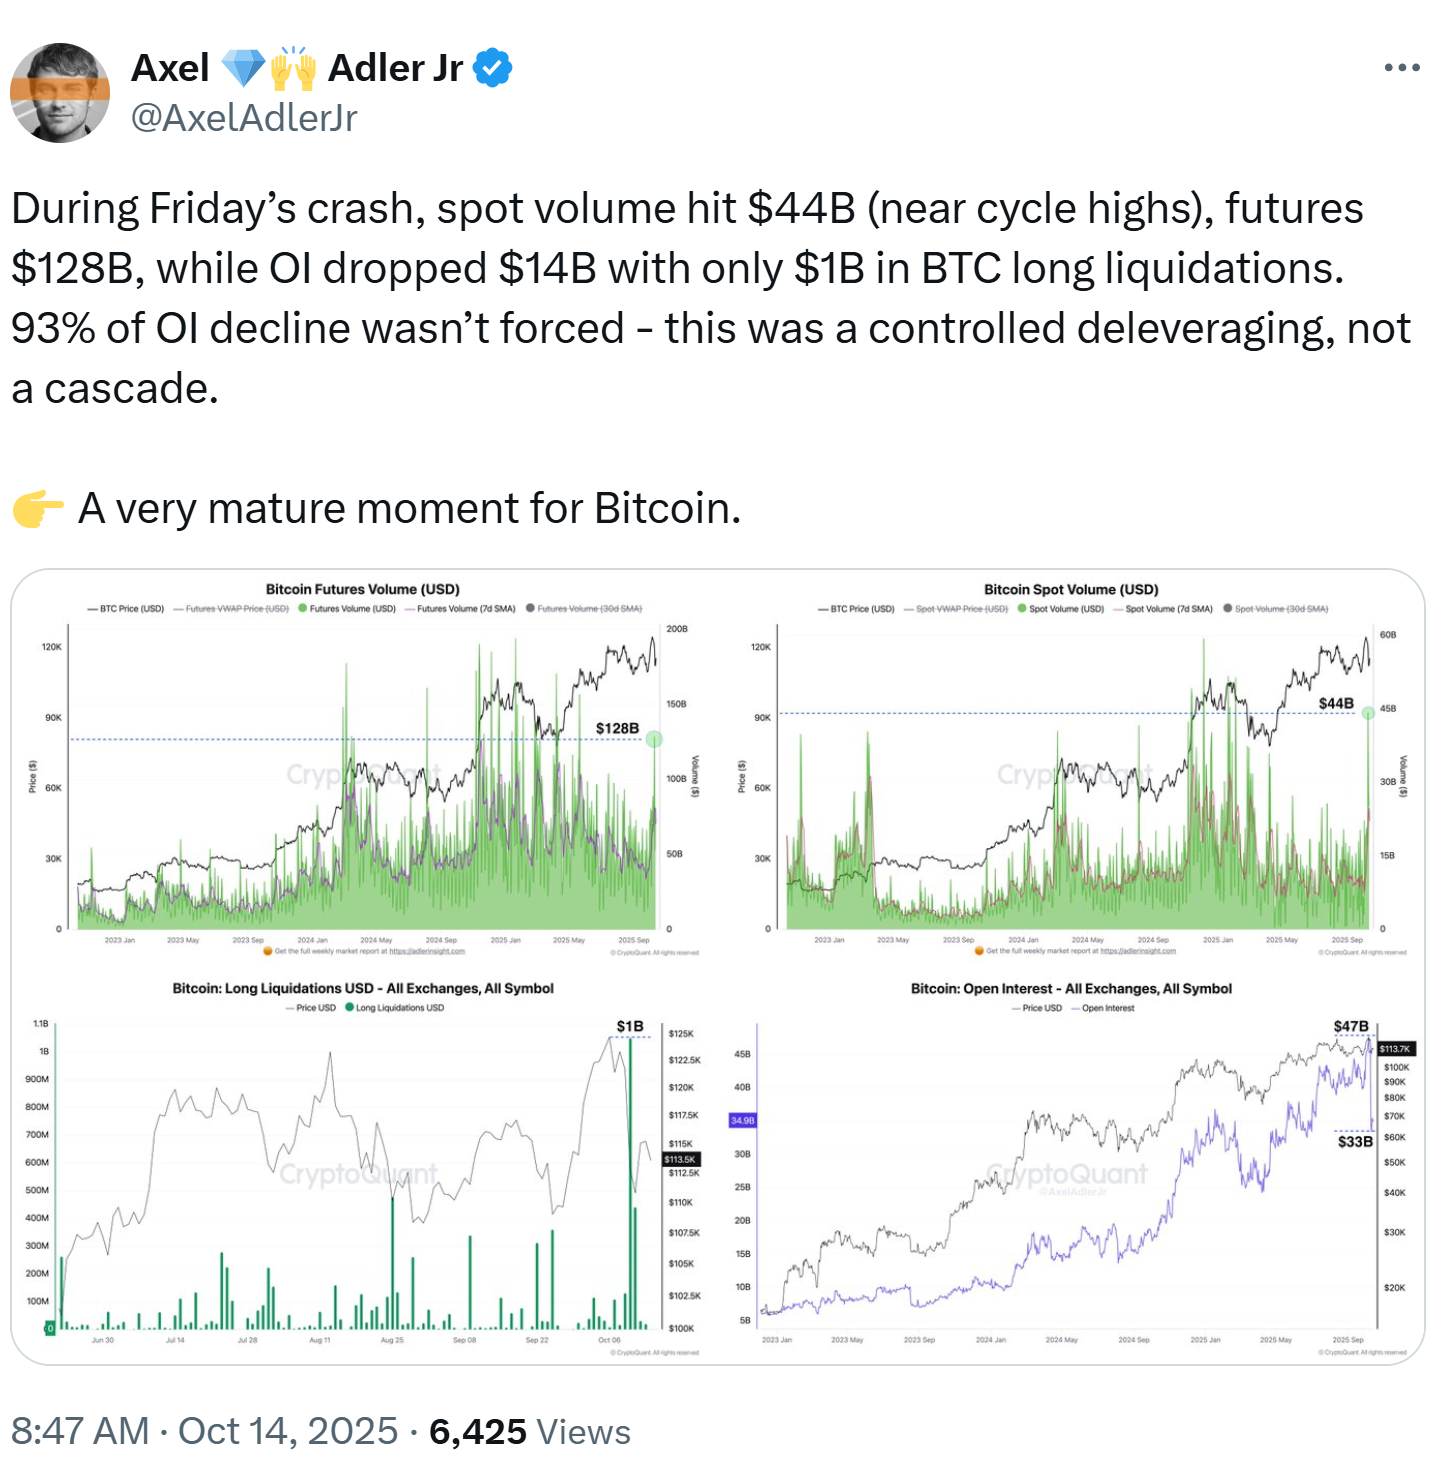Screen dimensions: 1455x1481
Task: Click the 8:47 AM · Oct 14, 2025 timestamp
Action: 204,1431
